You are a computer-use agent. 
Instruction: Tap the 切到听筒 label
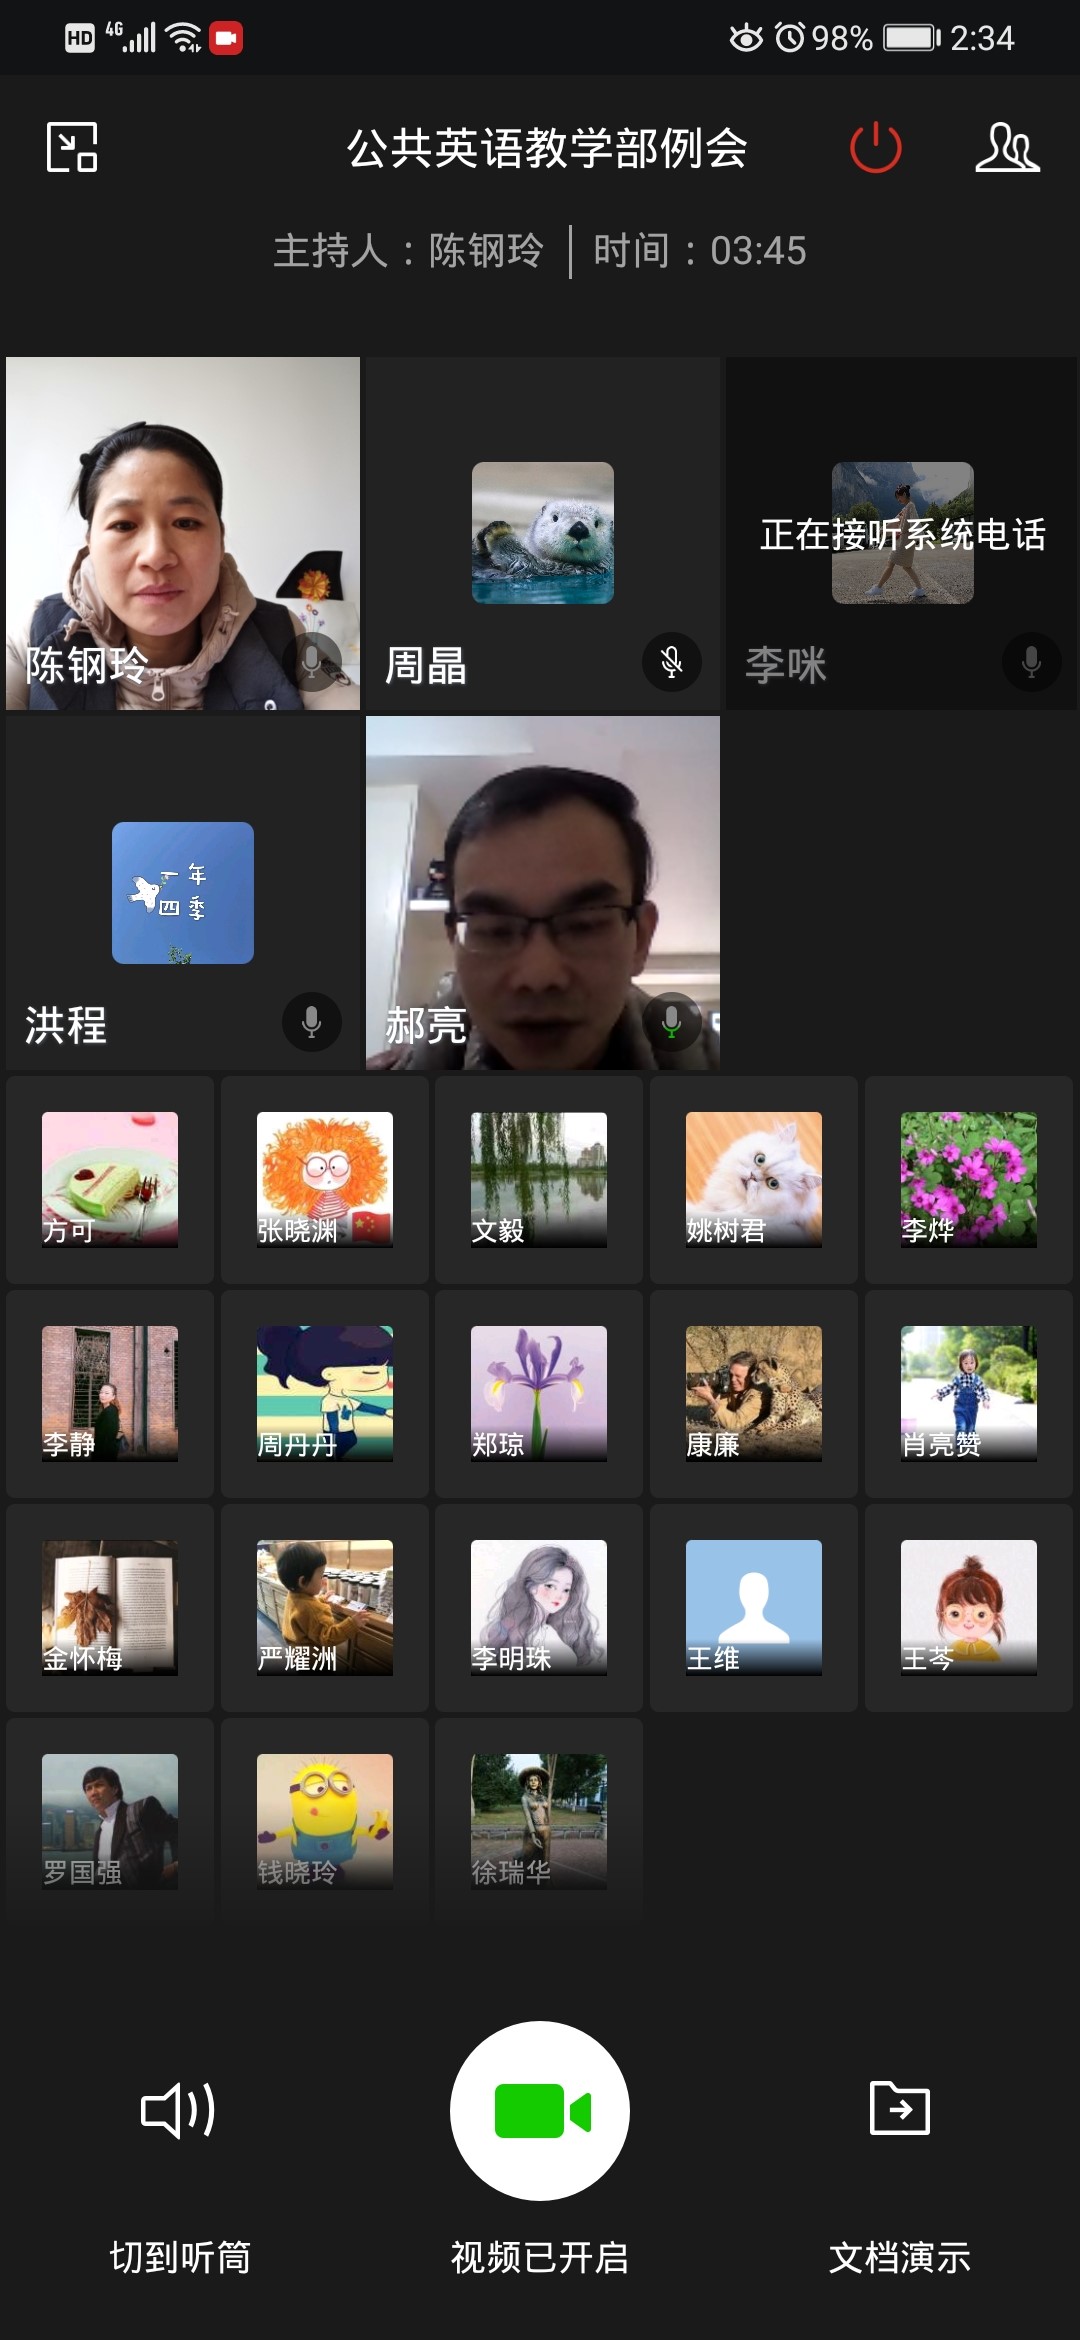point(180,2257)
